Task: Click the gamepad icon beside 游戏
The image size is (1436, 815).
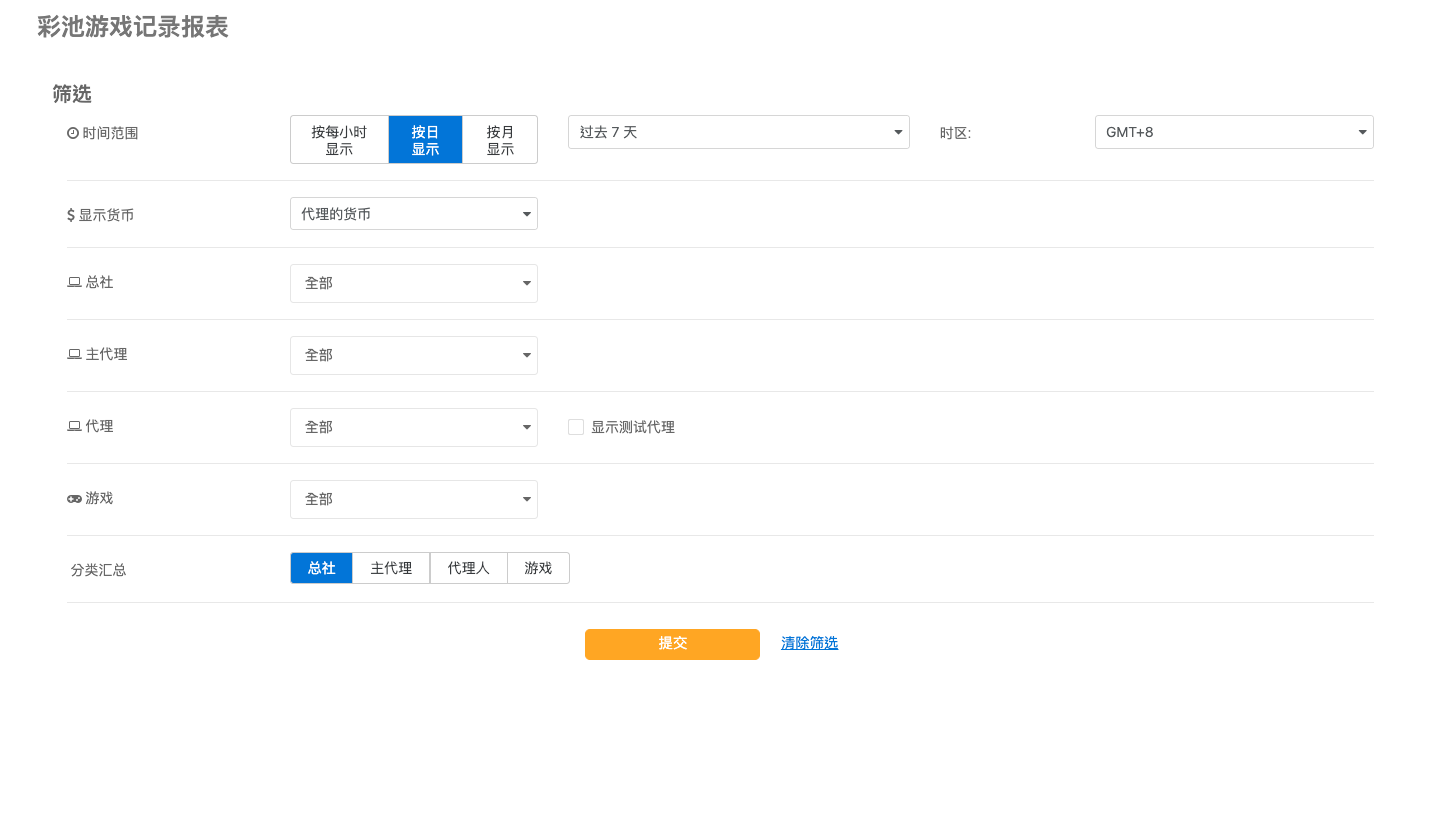Action: [74, 499]
